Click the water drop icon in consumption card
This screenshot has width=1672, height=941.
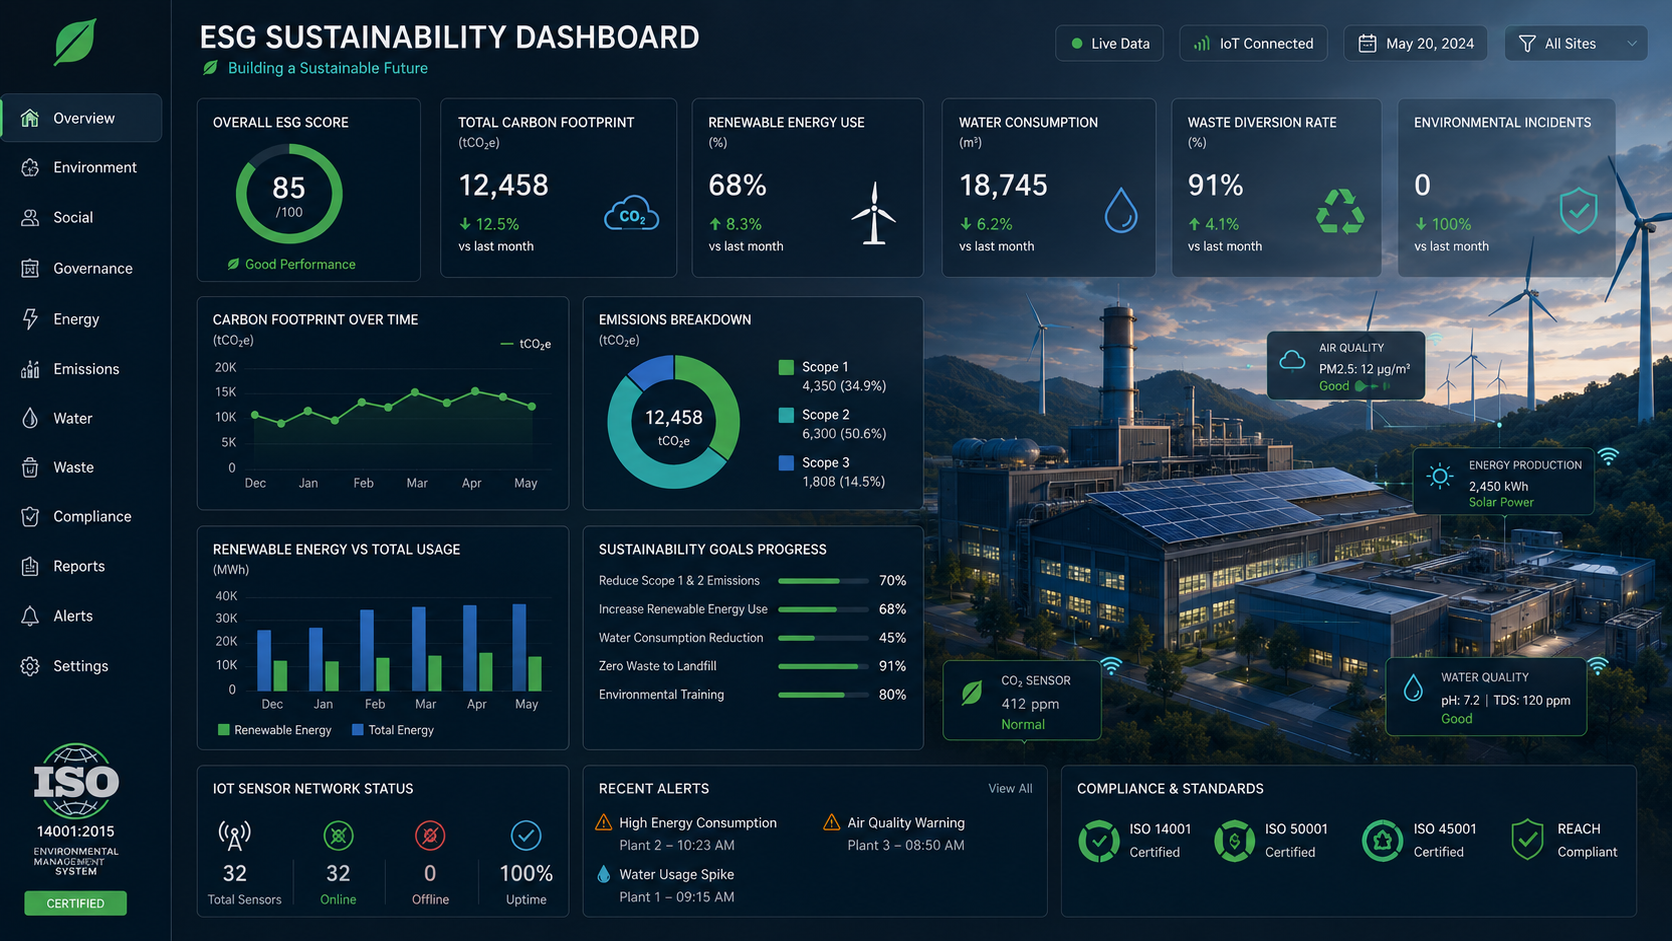click(x=1121, y=211)
